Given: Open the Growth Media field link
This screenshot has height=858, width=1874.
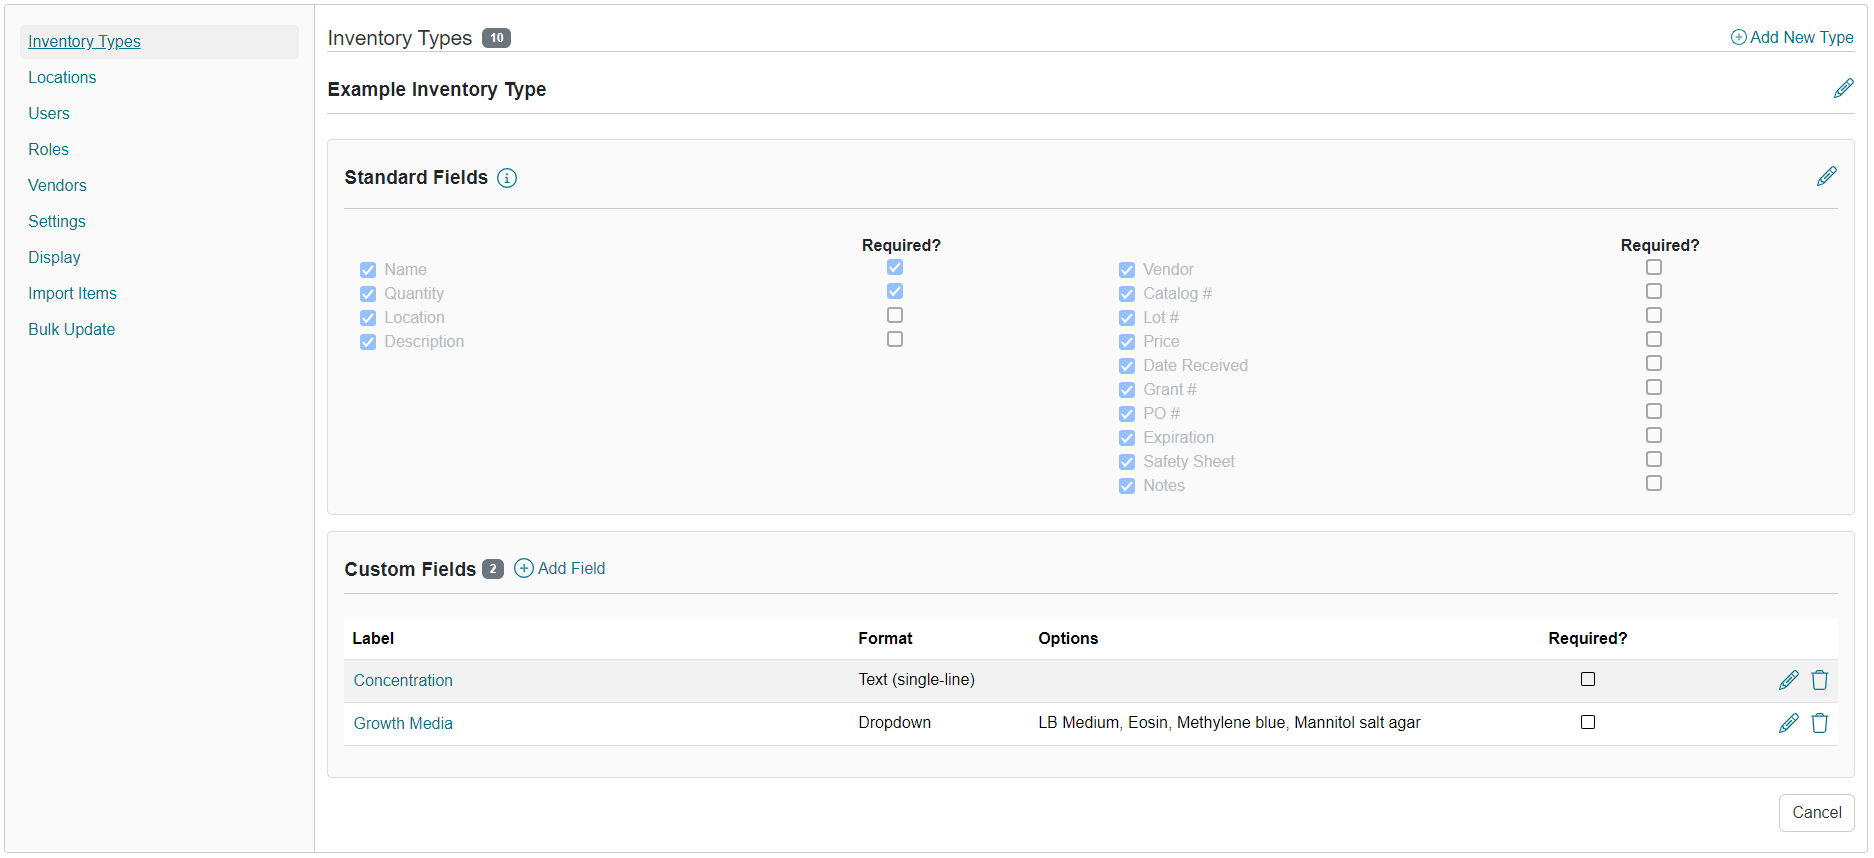Looking at the screenshot, I should click(x=402, y=723).
